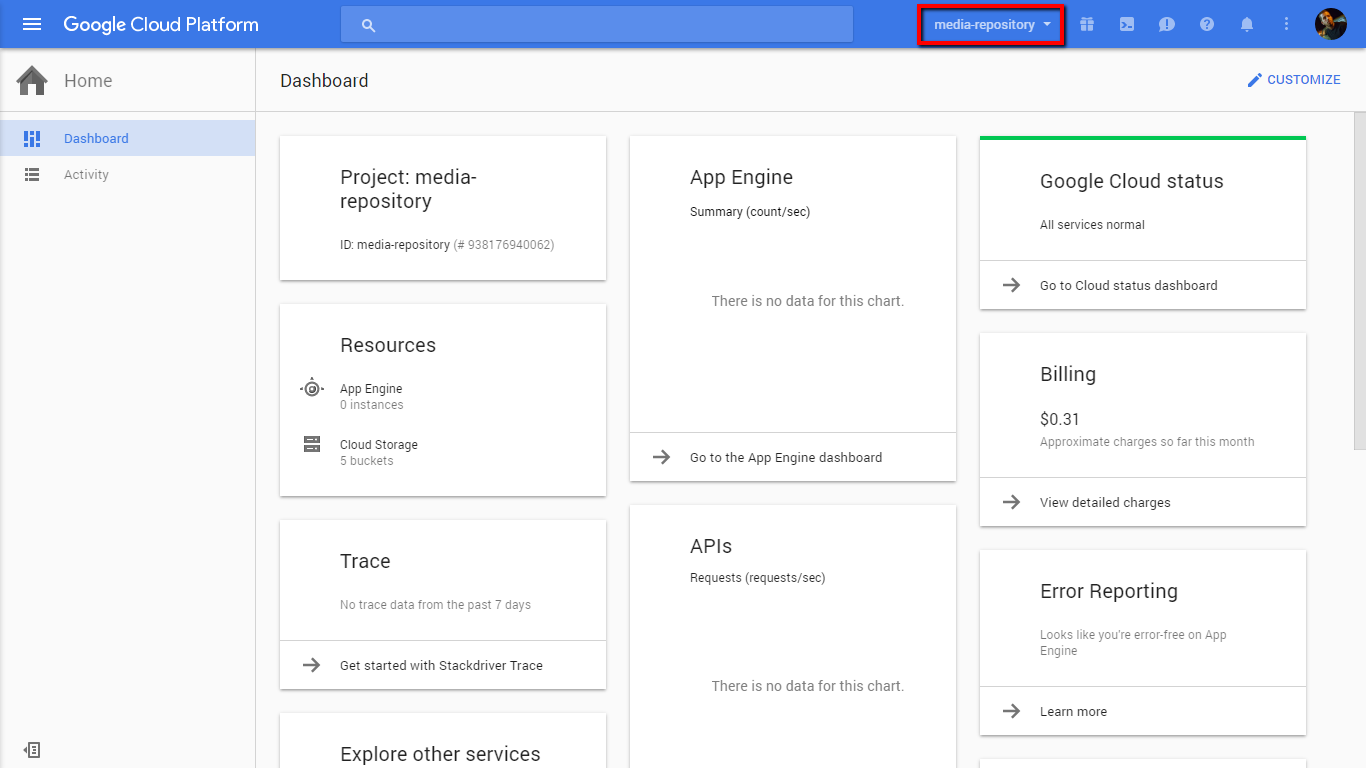Open the feedback exclamation icon
This screenshot has height=768, width=1366.
click(1167, 24)
